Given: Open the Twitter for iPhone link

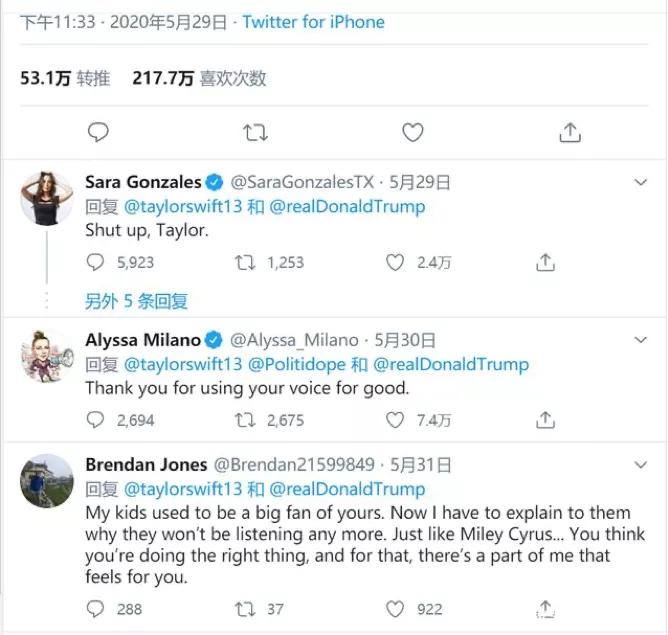Looking at the screenshot, I should pyautogui.click(x=313, y=22).
